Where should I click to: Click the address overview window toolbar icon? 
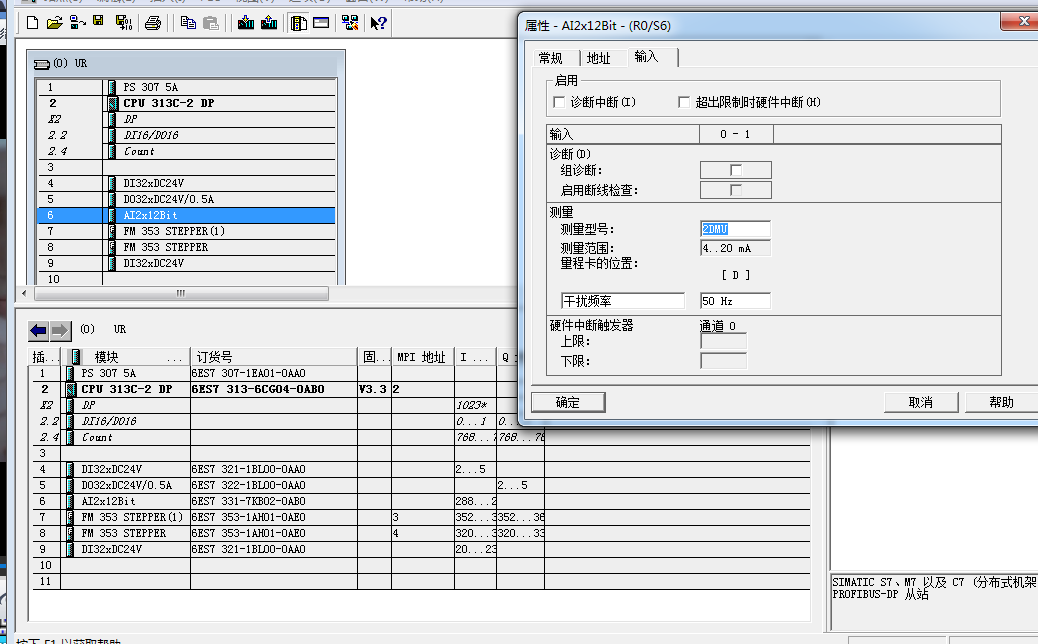tap(321, 23)
